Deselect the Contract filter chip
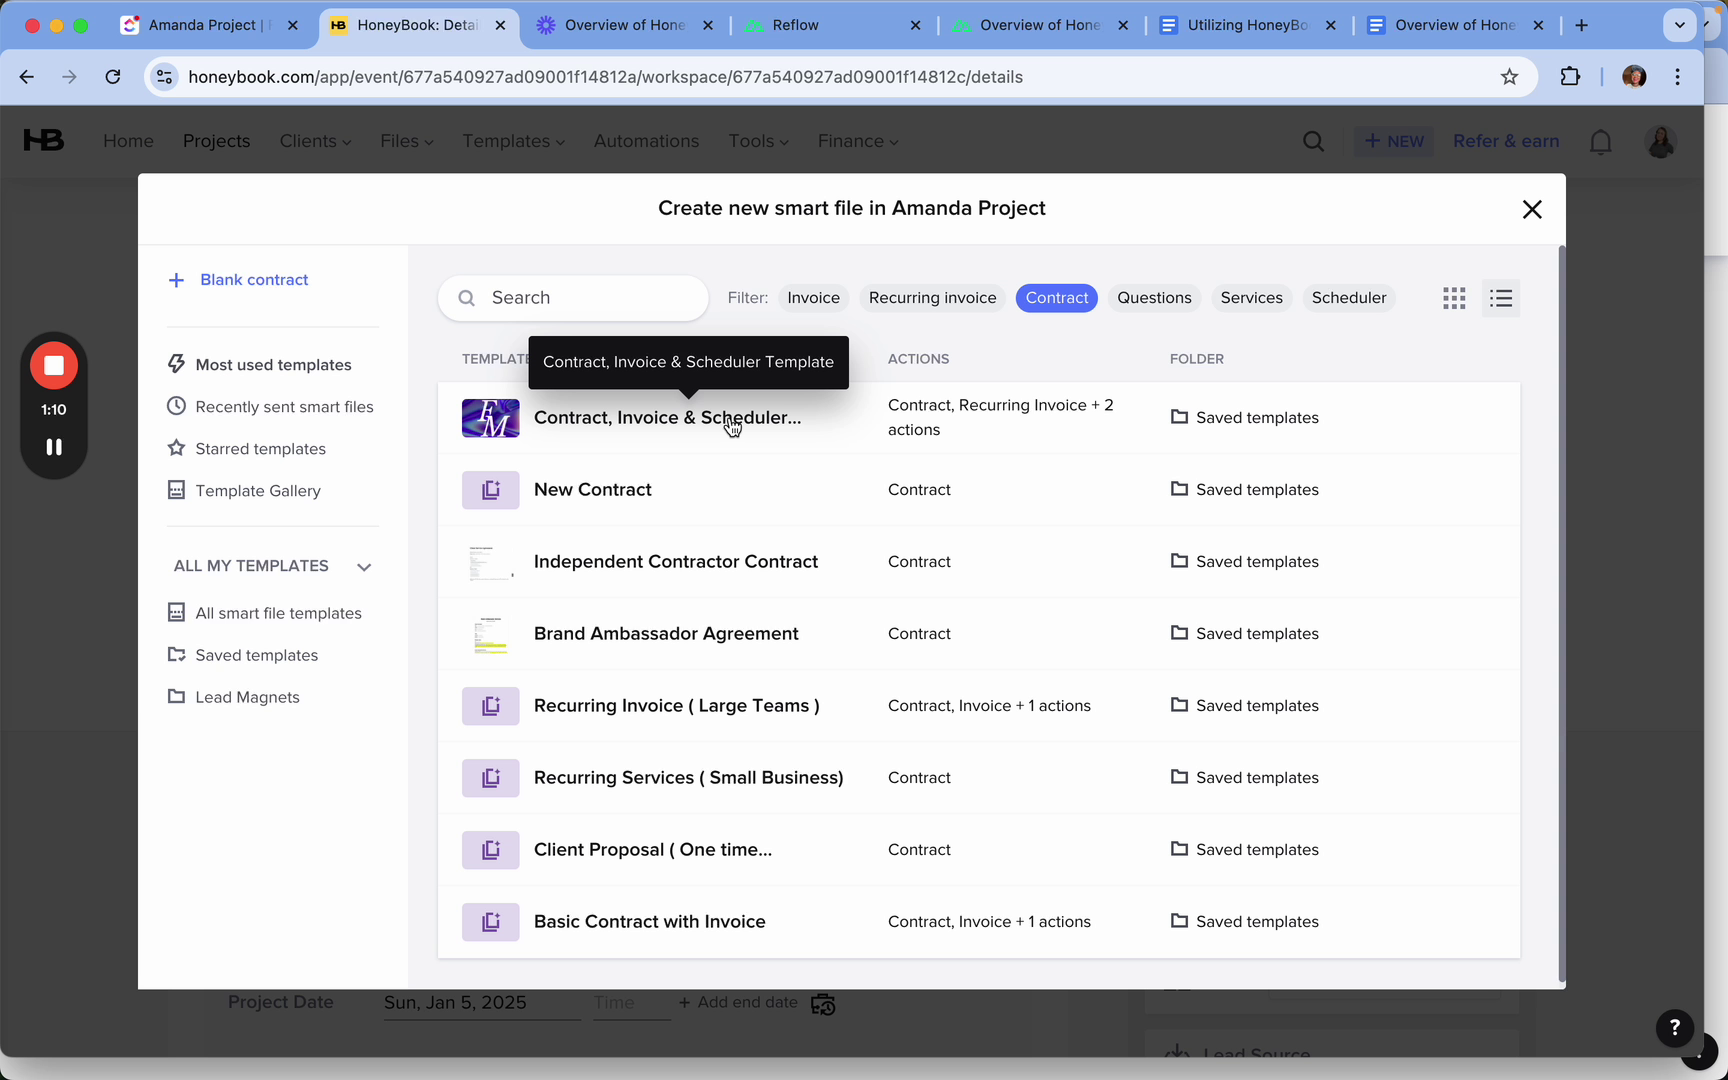The width and height of the screenshot is (1728, 1080). pos(1057,298)
